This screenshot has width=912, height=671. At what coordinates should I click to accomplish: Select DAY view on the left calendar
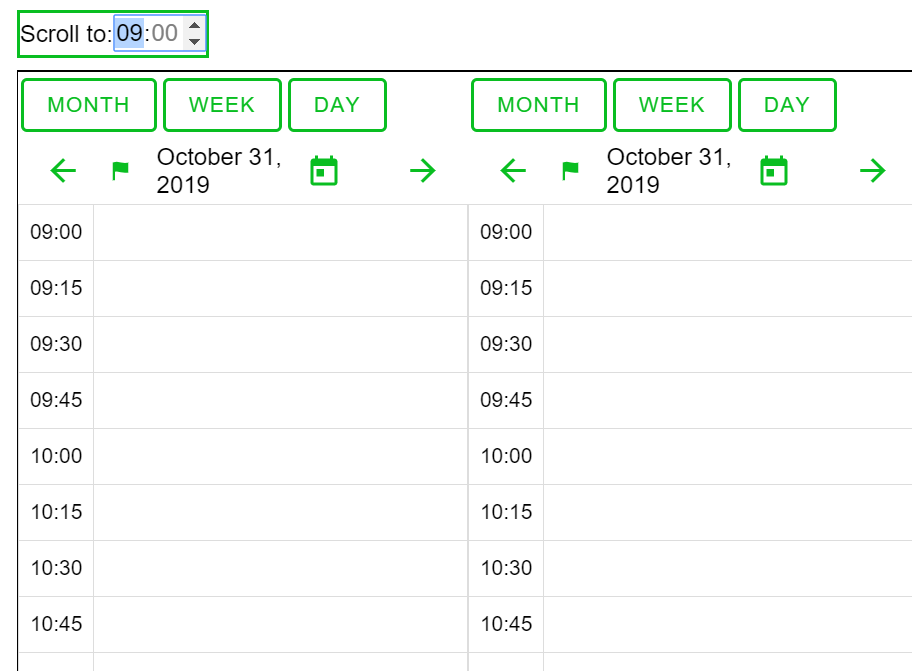click(337, 104)
